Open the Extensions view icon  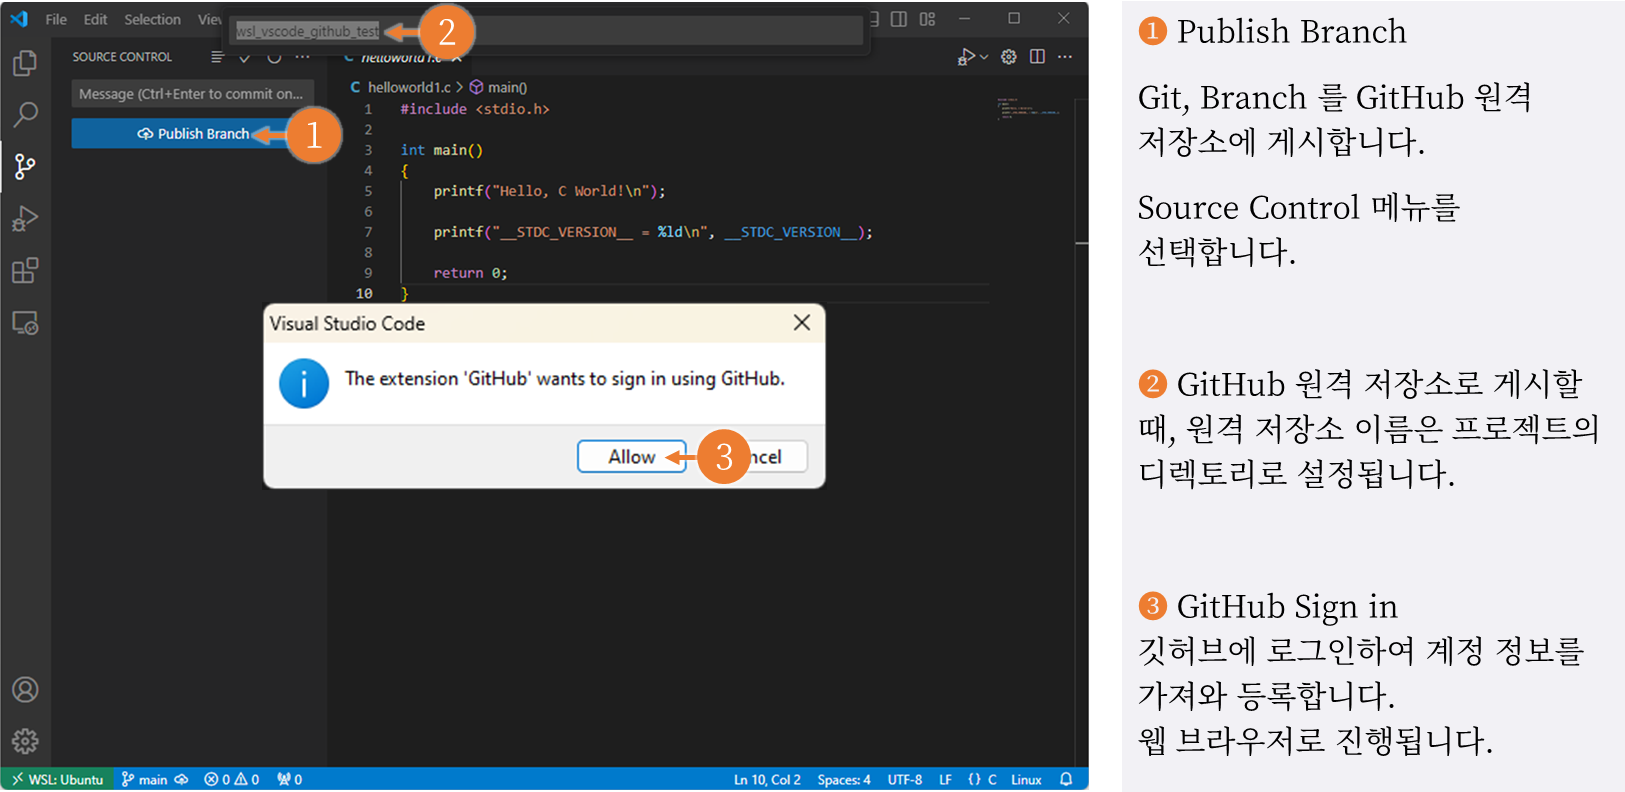[x=25, y=270]
